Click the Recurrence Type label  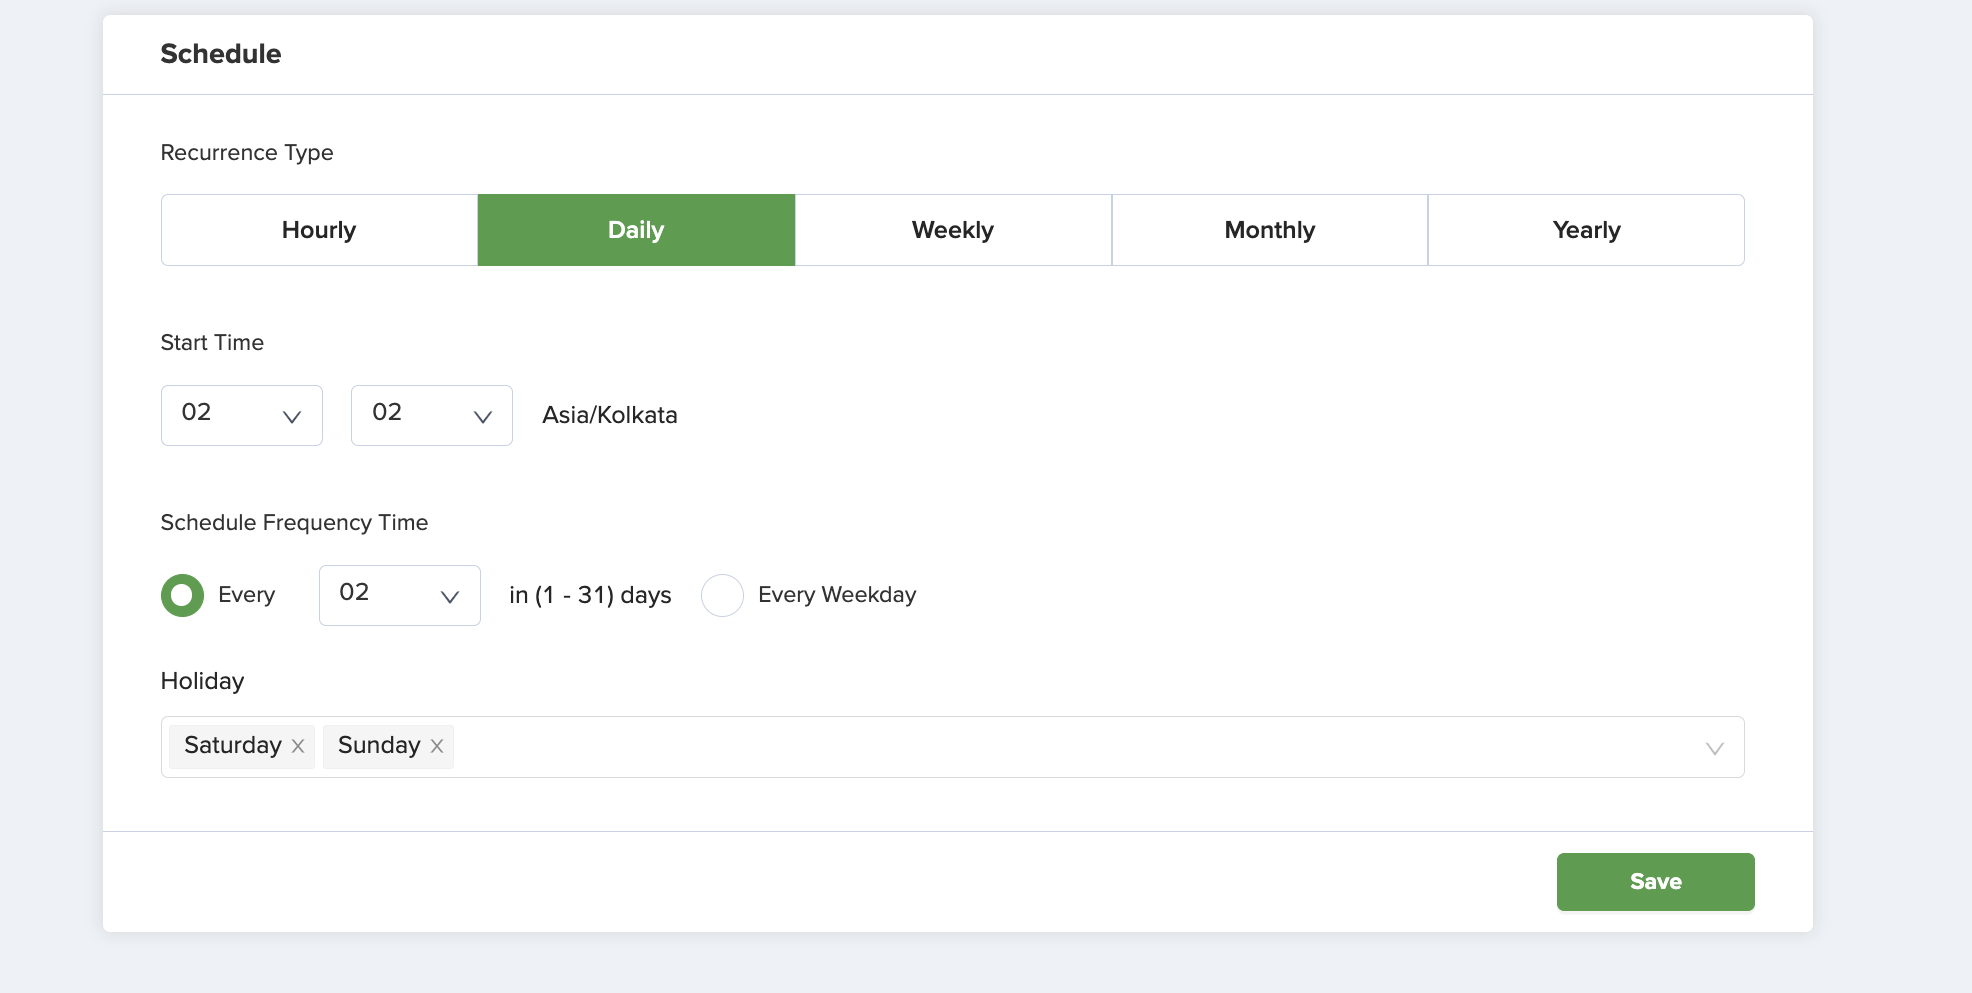[247, 153]
